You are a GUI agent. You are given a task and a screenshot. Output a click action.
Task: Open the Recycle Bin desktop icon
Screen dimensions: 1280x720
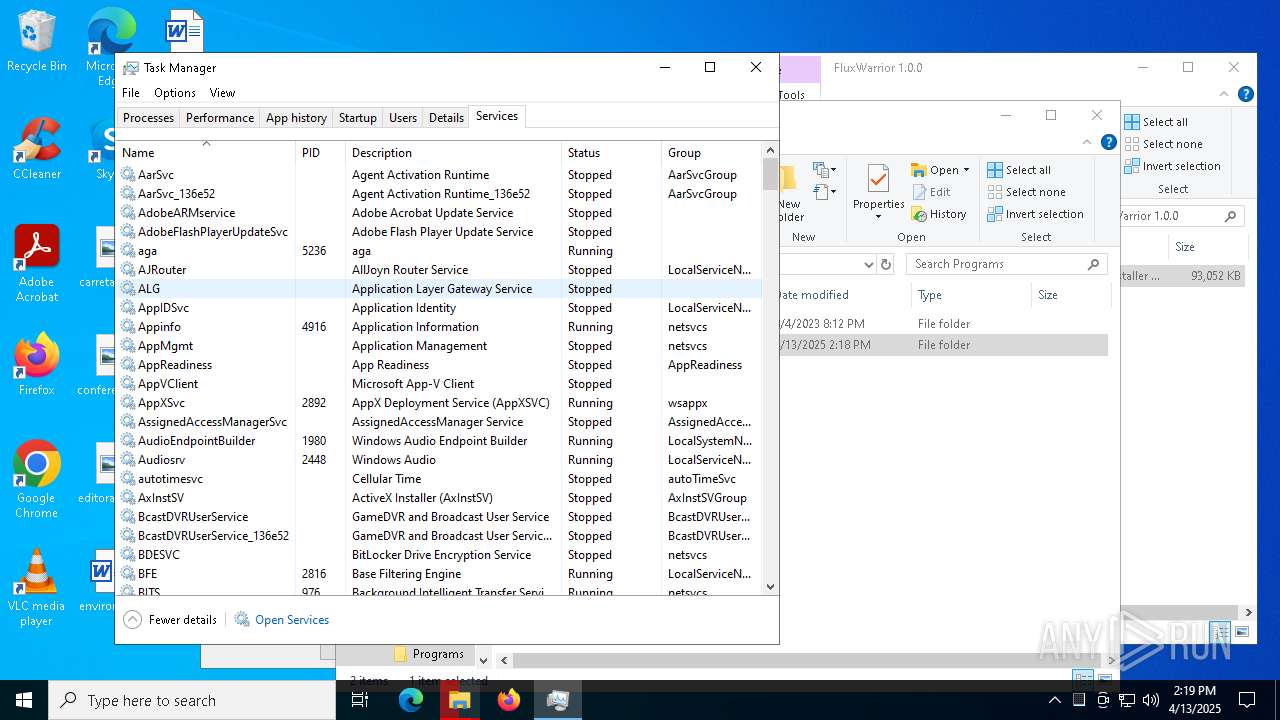coord(36,41)
